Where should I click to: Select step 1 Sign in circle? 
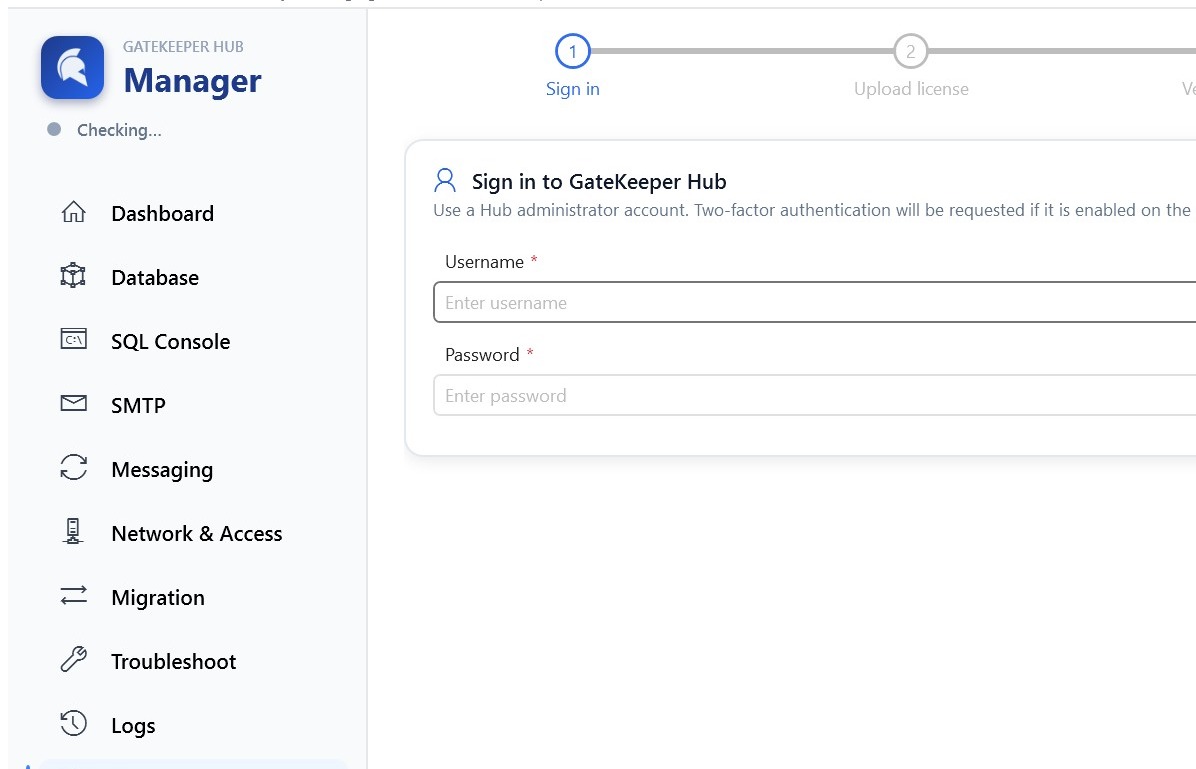pos(573,51)
